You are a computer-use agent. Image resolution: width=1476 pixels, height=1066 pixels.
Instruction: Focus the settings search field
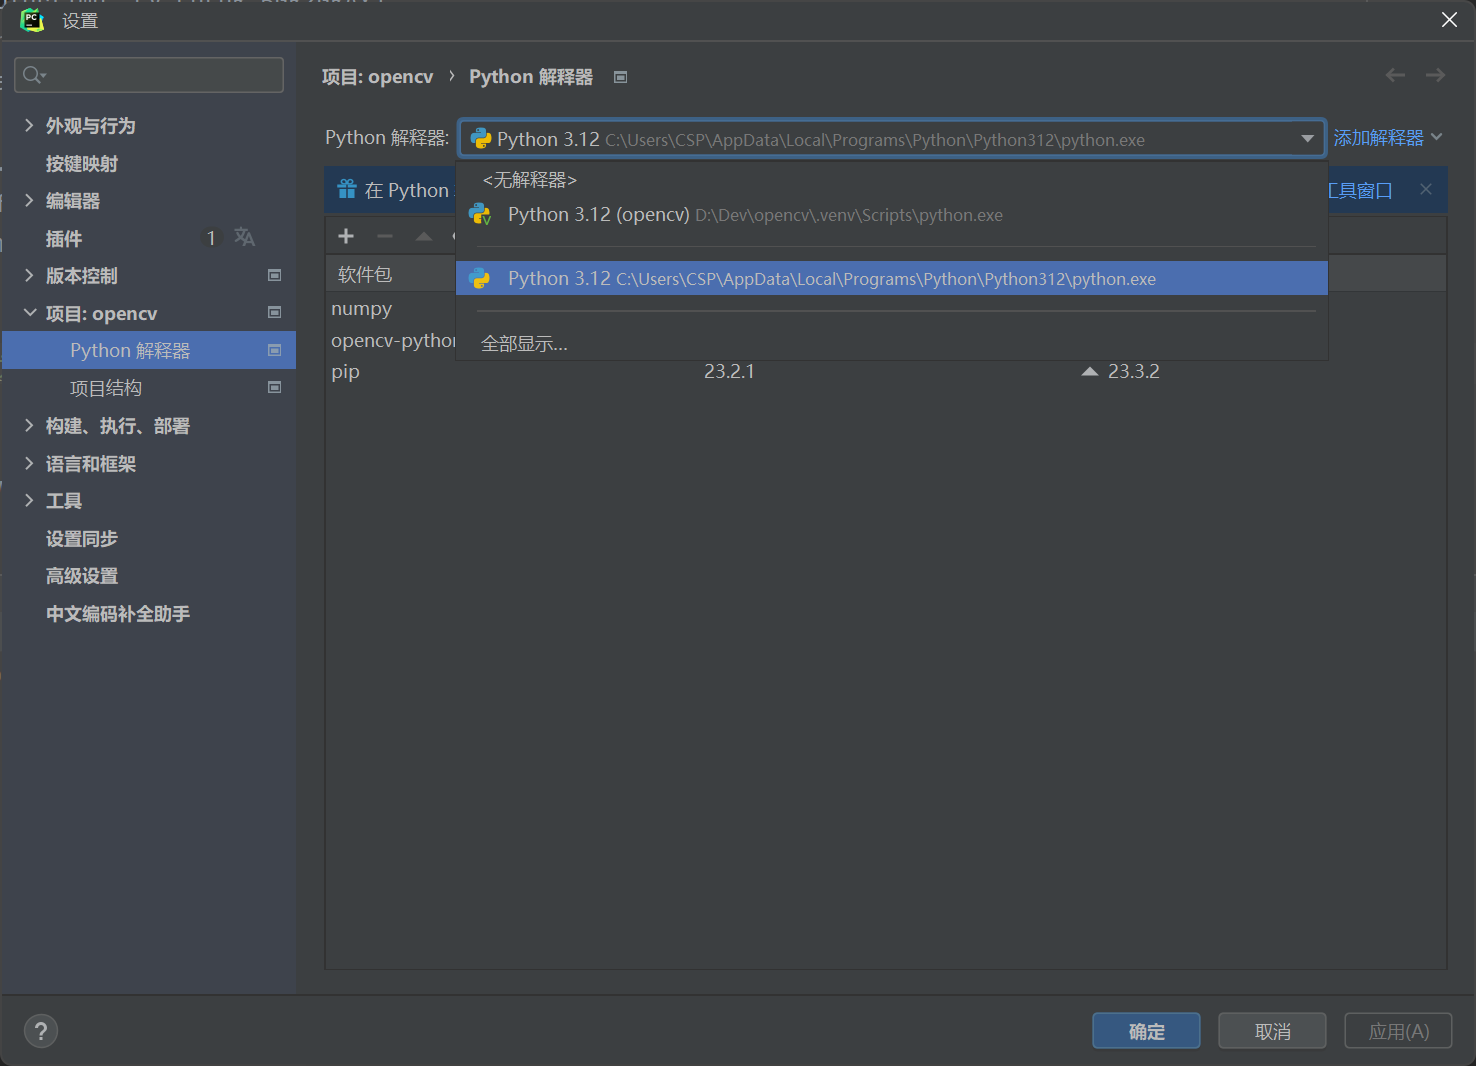pos(149,75)
